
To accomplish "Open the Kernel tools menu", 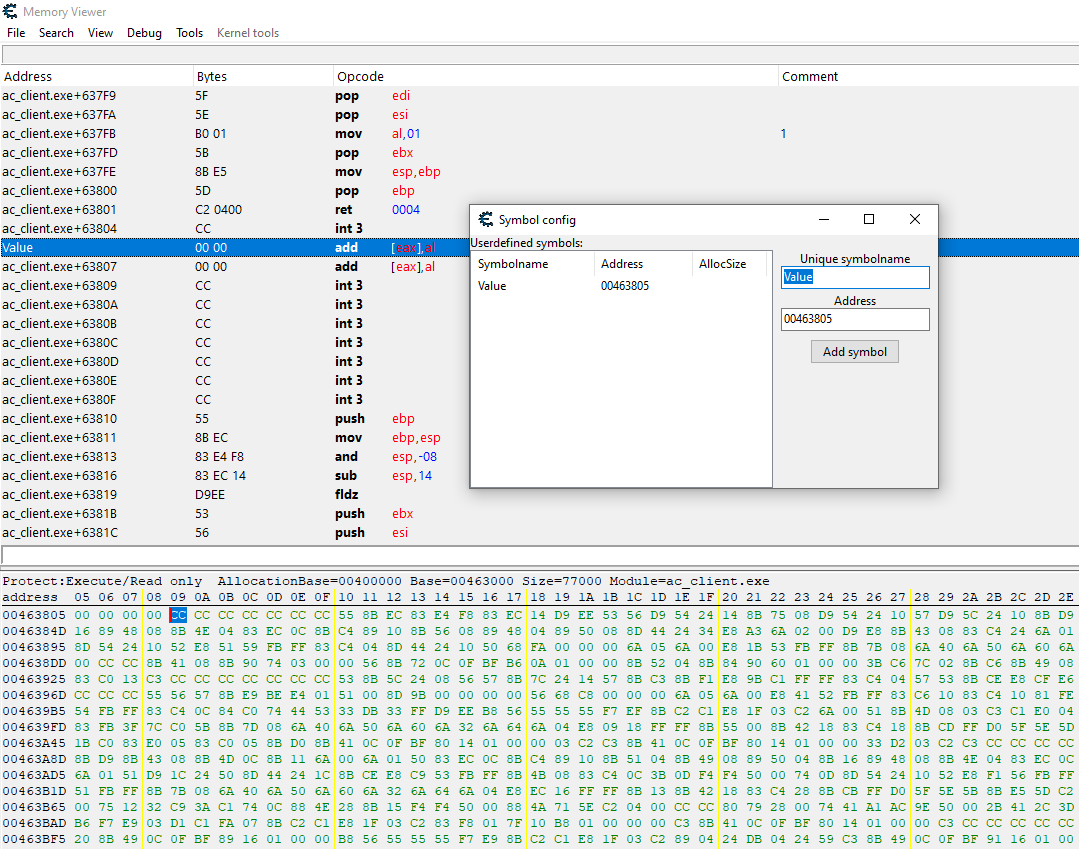I will tap(248, 33).
